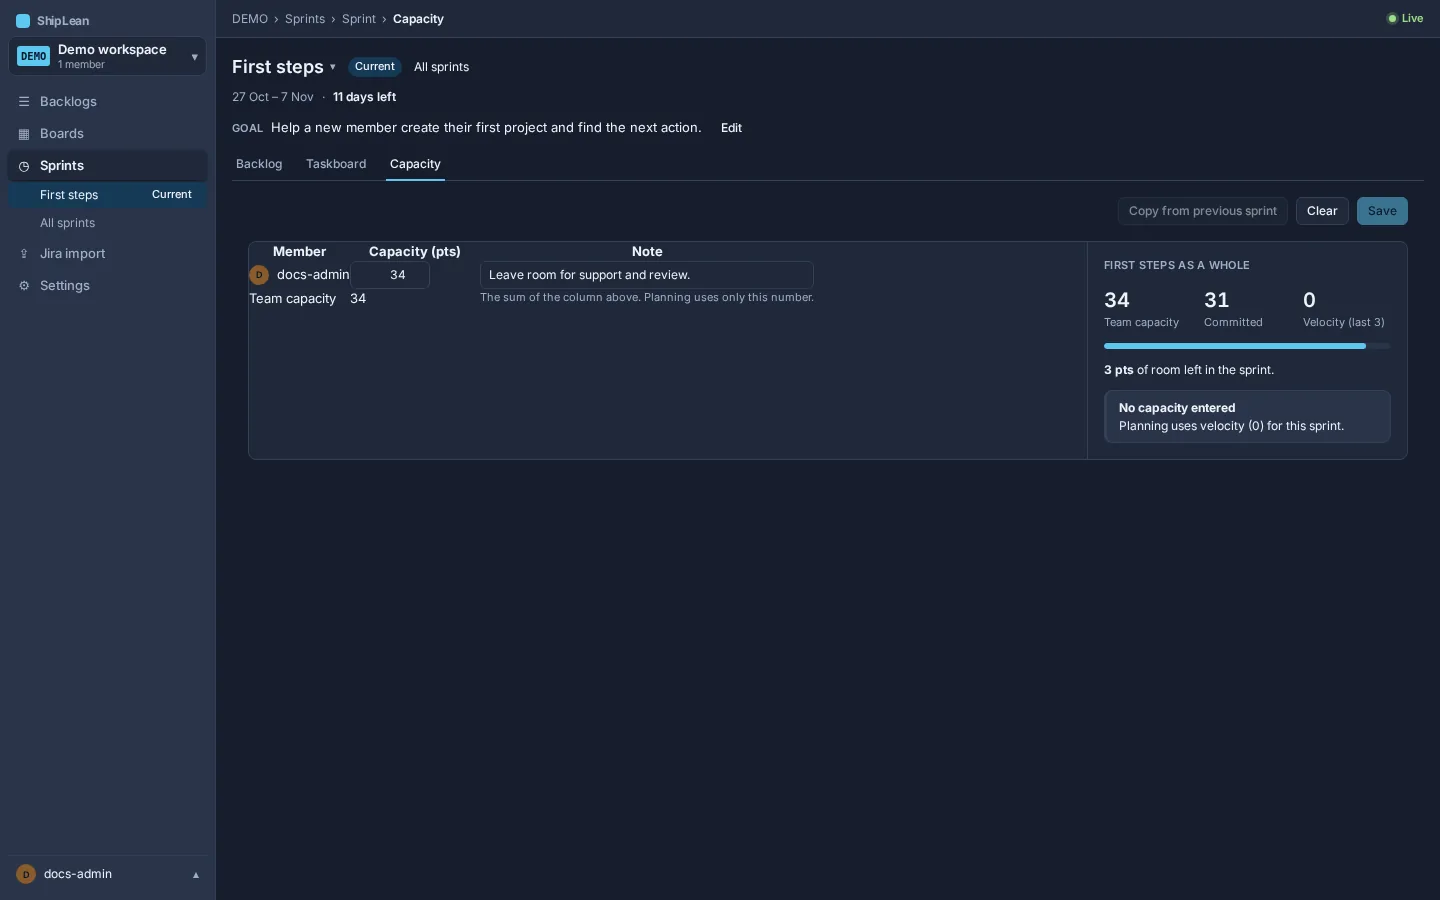Switch to the Taskboard tab
The height and width of the screenshot is (900, 1440).
[336, 164]
